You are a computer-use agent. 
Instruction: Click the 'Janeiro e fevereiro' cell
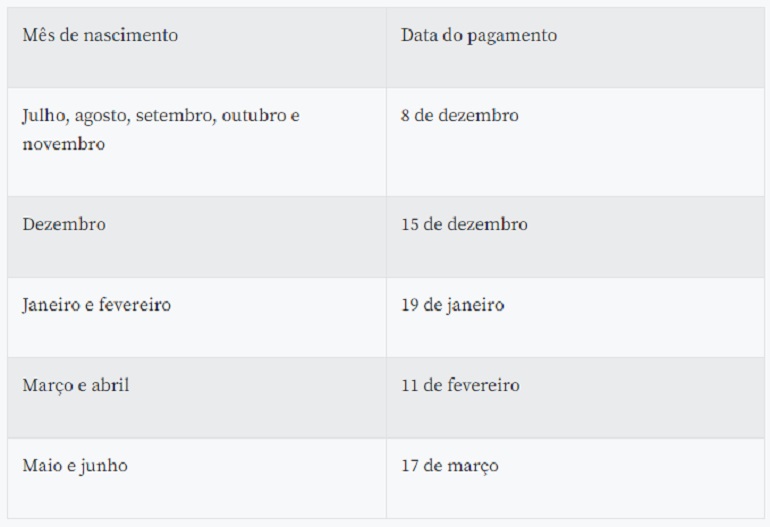(197, 317)
